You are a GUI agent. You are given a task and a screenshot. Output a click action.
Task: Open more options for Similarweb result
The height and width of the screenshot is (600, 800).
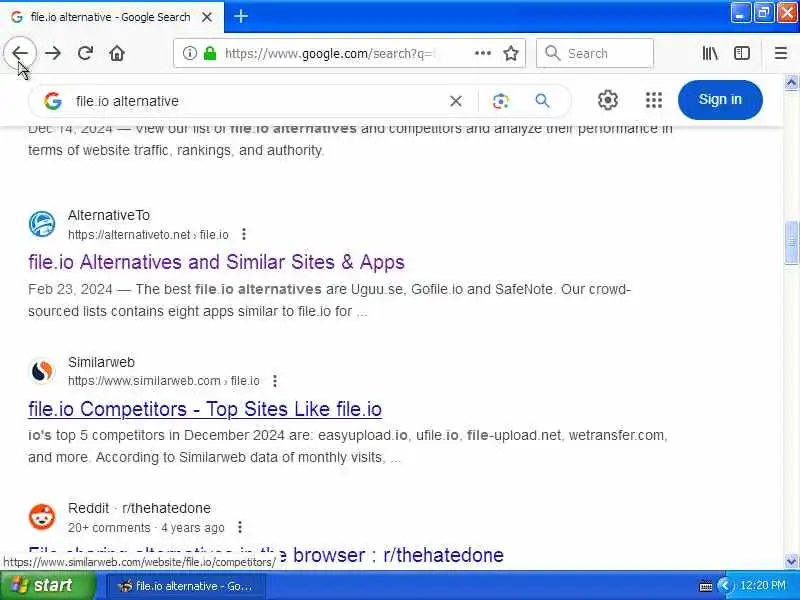click(x=274, y=381)
